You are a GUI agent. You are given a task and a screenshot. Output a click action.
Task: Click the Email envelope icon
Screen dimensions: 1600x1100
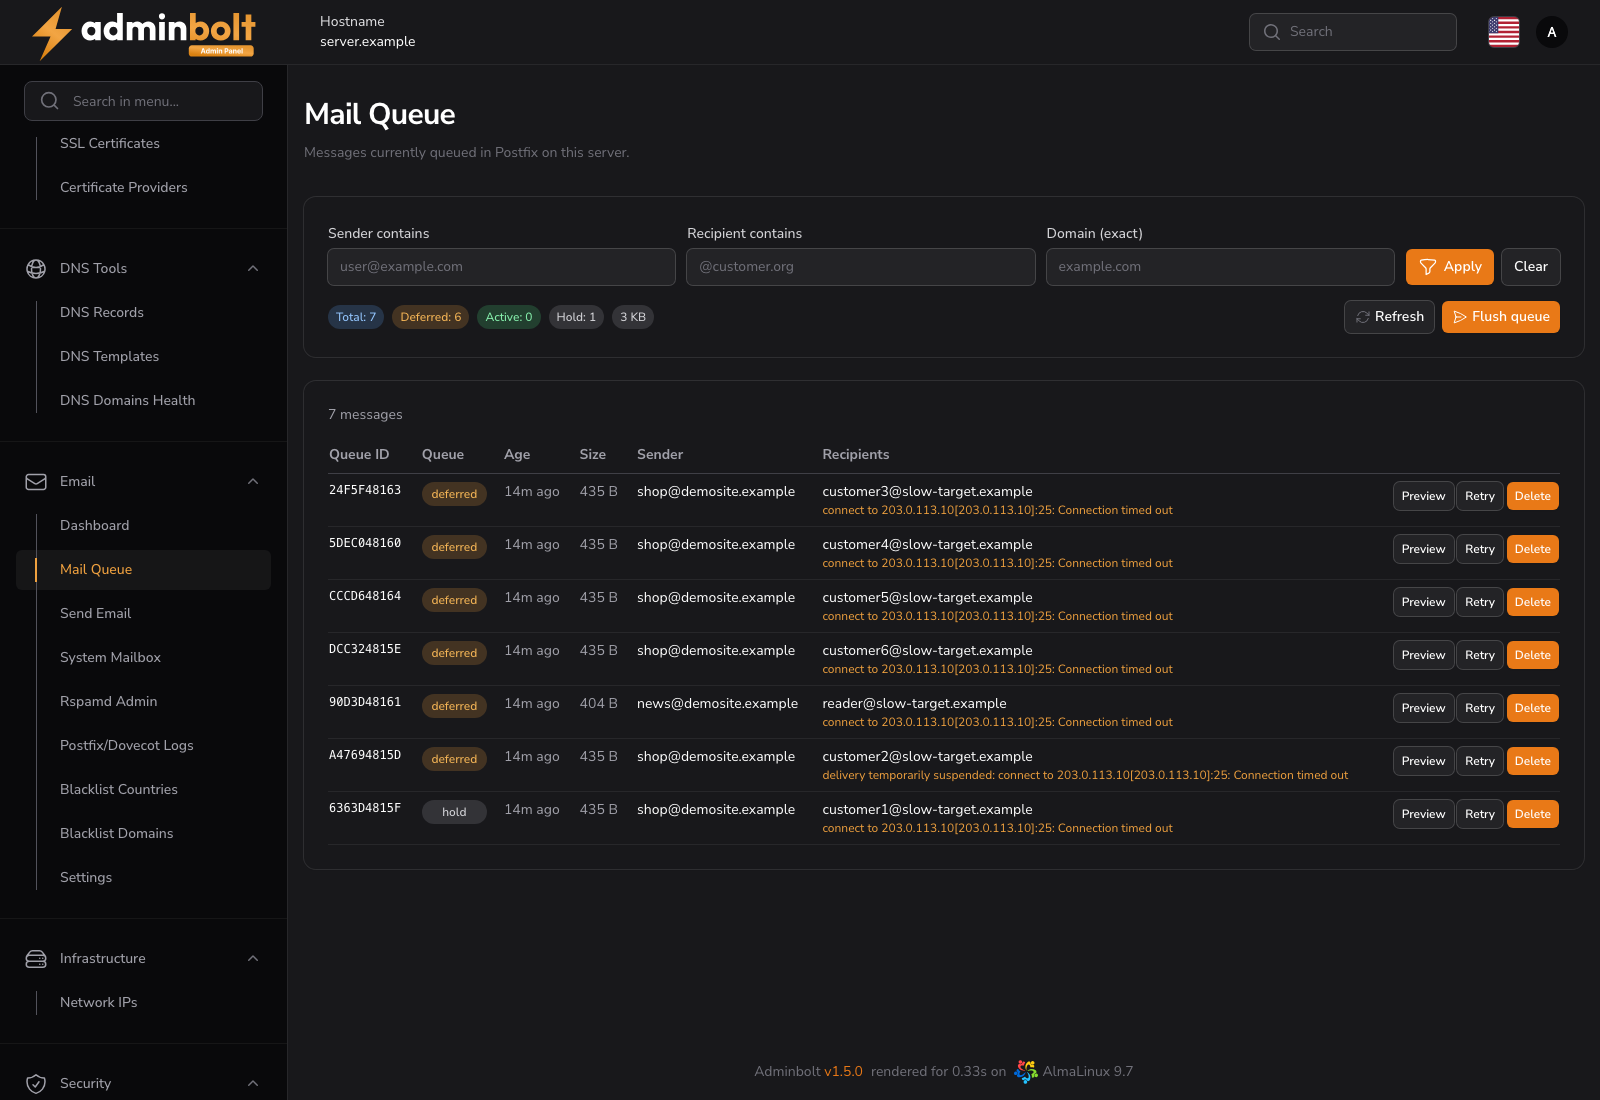pyautogui.click(x=36, y=482)
